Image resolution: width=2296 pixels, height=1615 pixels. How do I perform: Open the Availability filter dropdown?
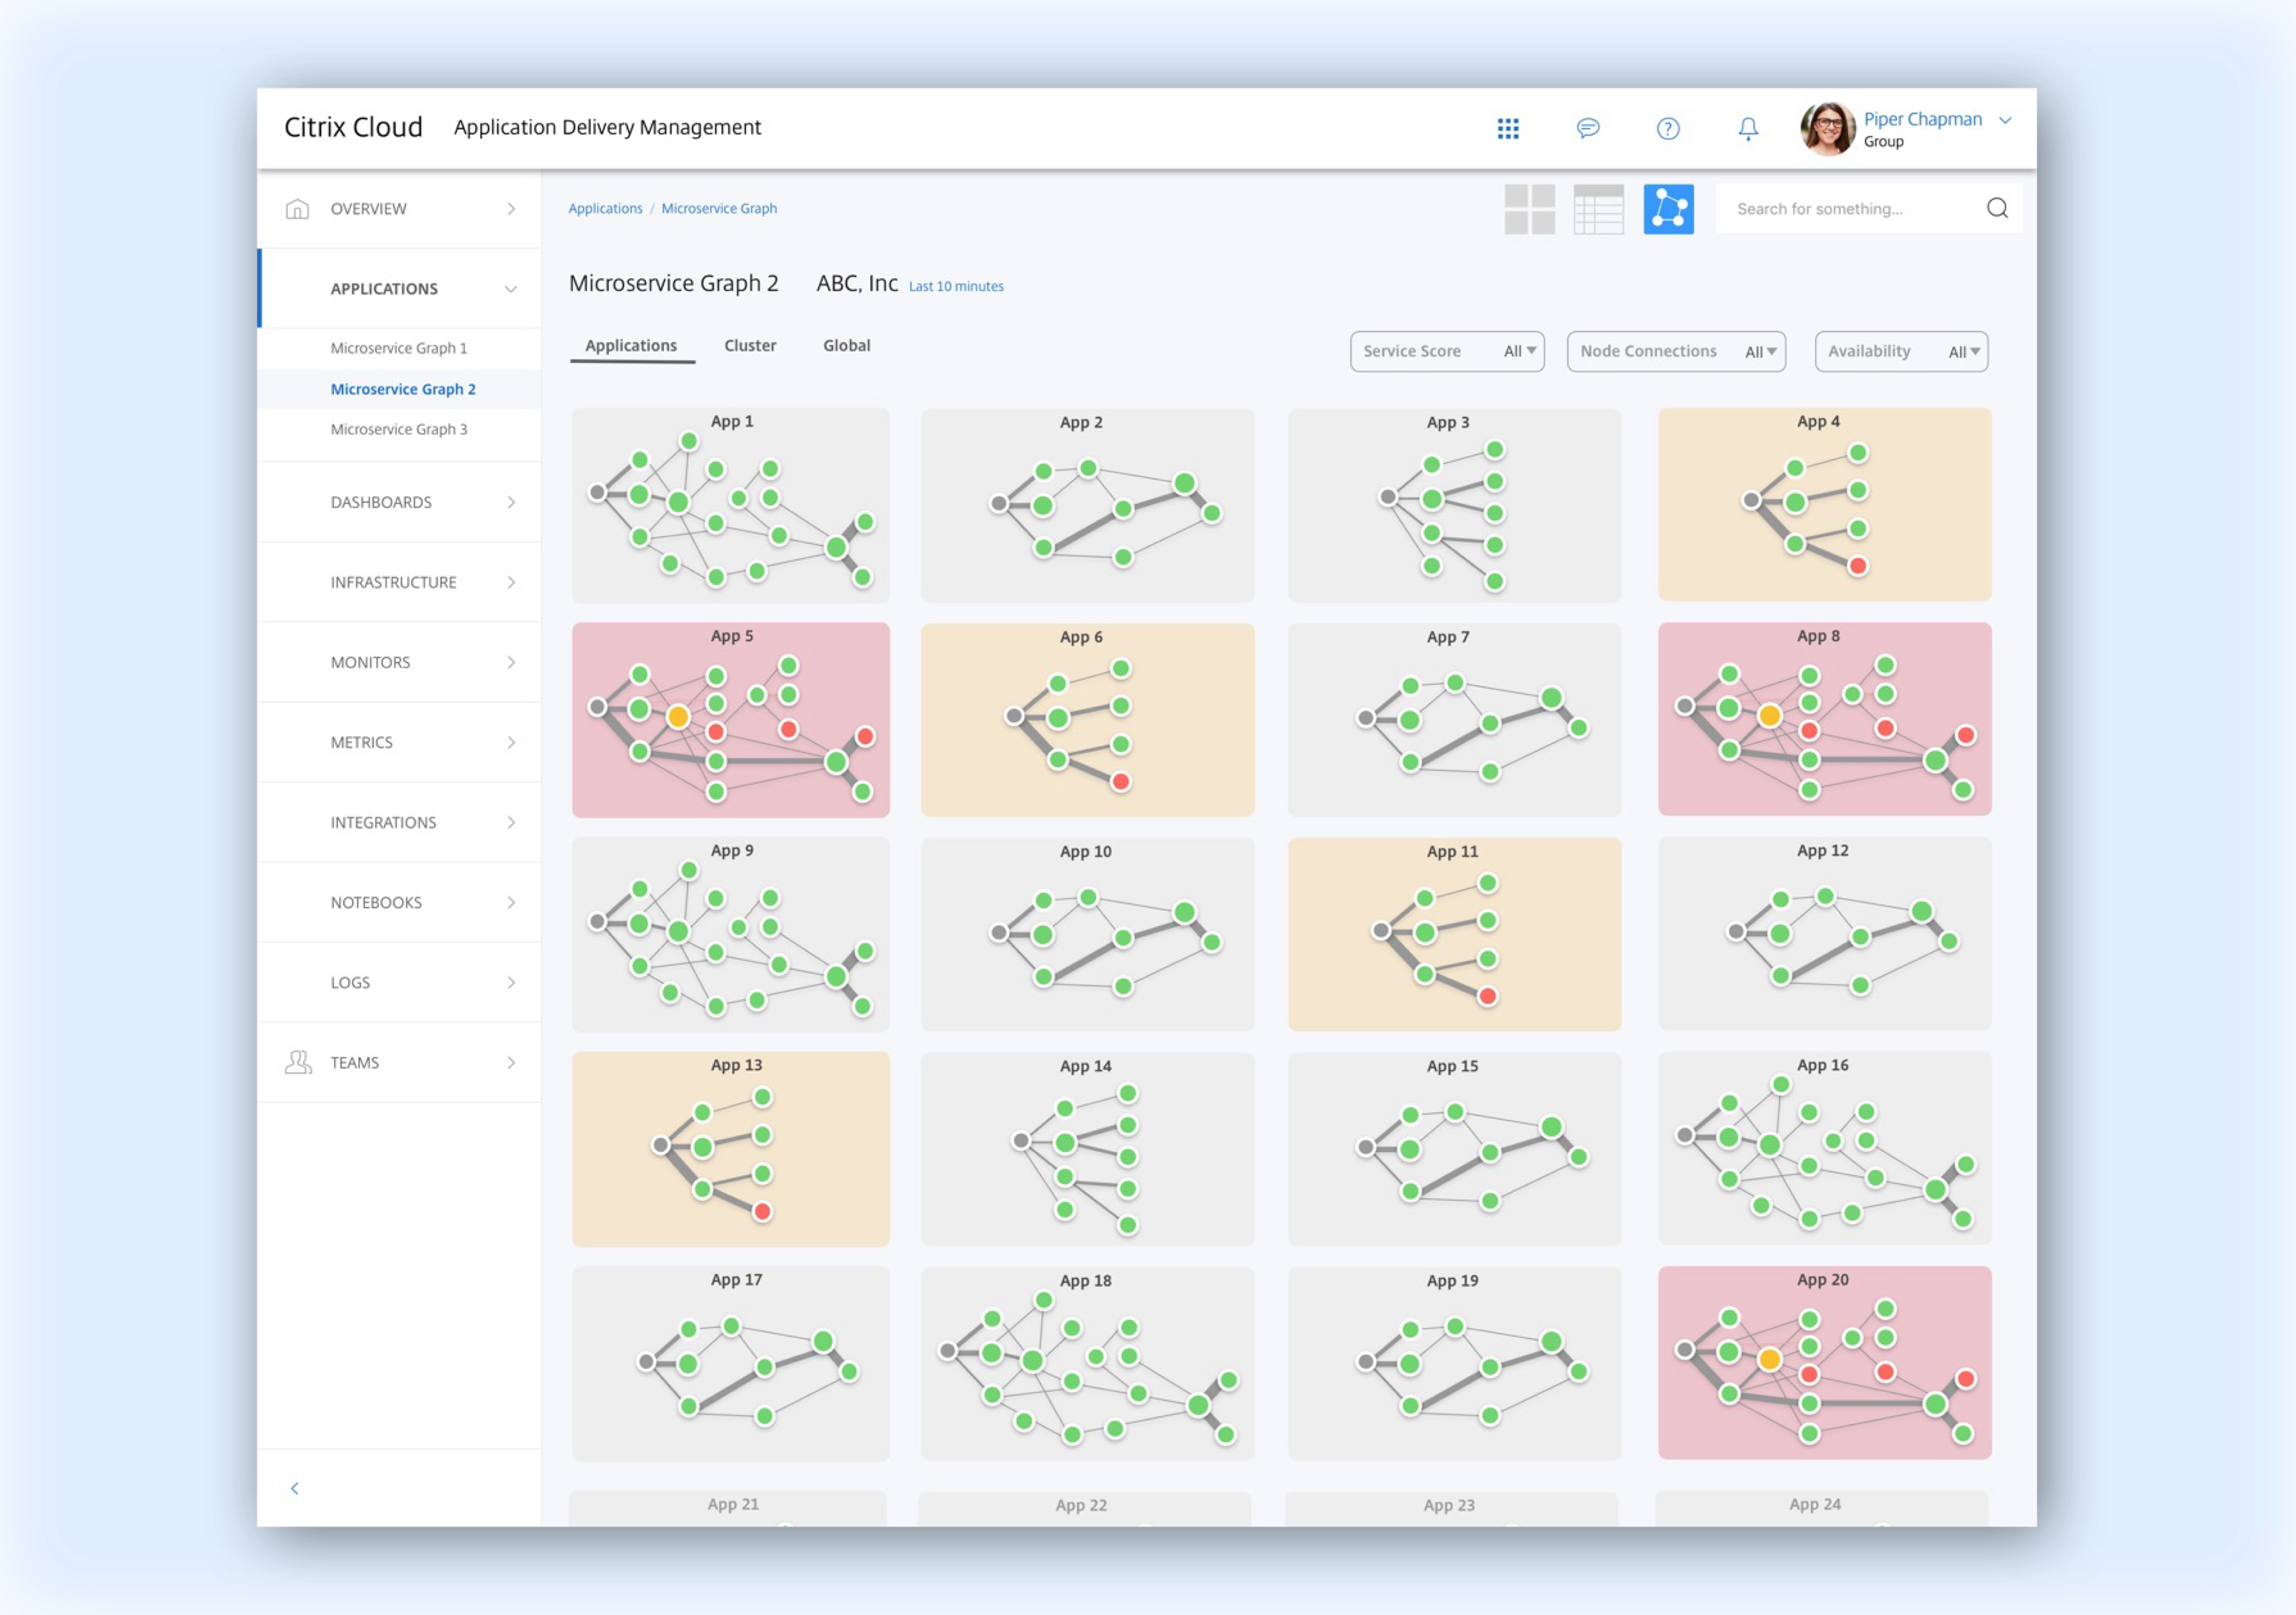[1900, 351]
